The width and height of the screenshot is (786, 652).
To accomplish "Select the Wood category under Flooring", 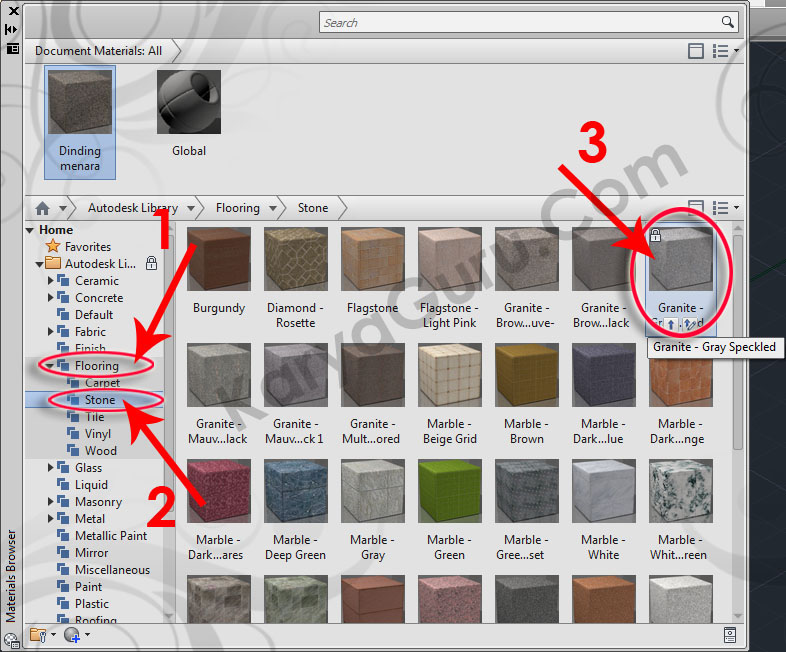I will pyautogui.click(x=100, y=451).
